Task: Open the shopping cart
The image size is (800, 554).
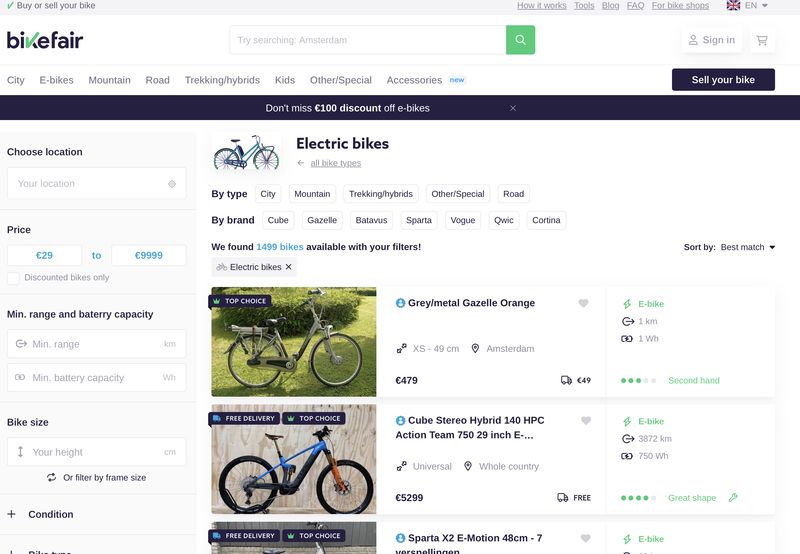Action: coord(762,40)
